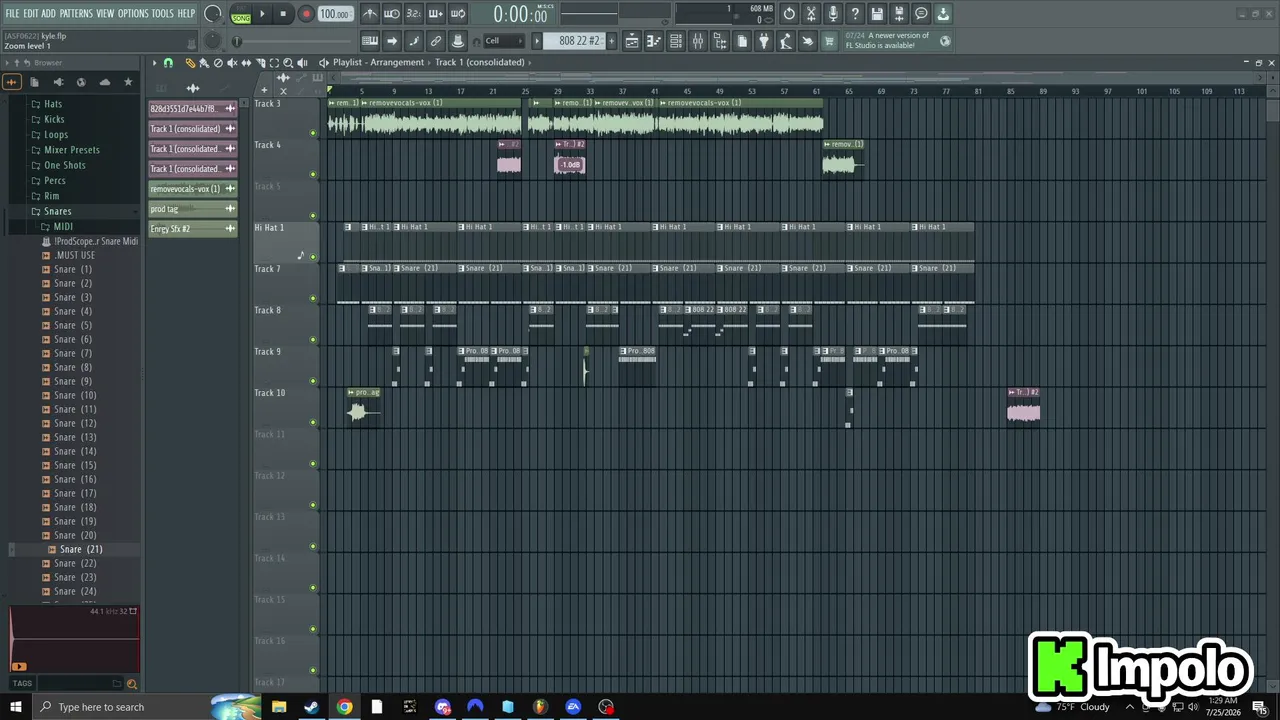Viewport: 1280px width, 720px height.
Task: Open the browser starred favorites tab icon
Action: 128,82
